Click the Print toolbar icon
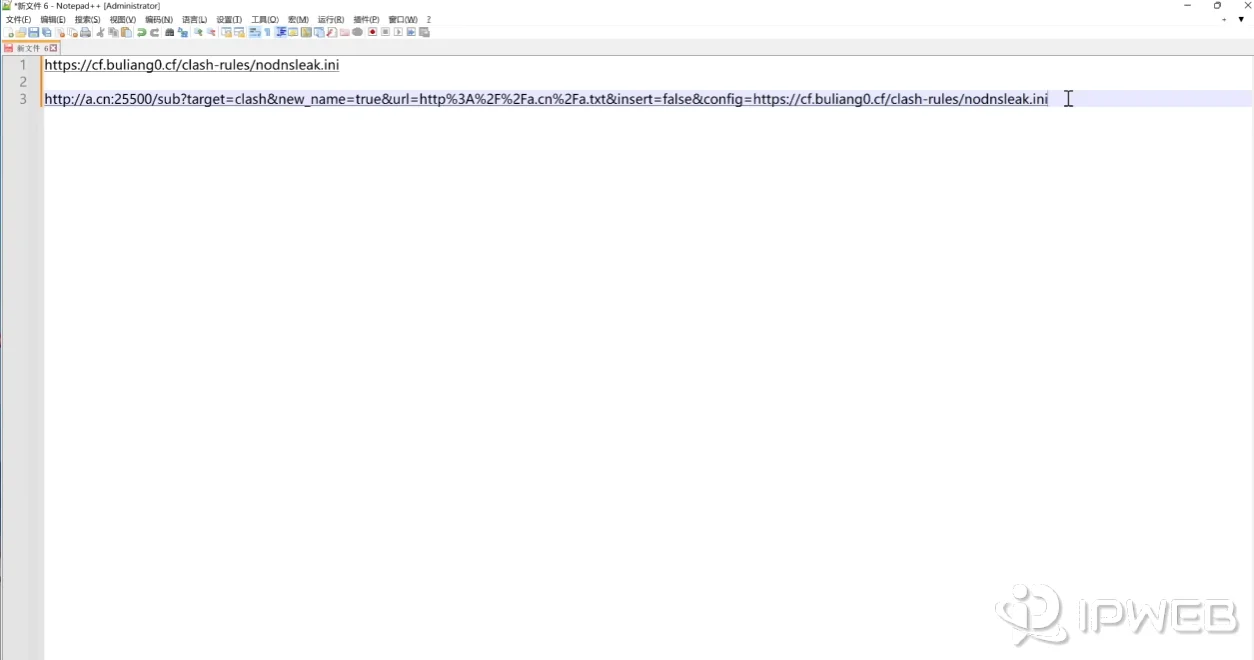Viewport: 1254px width, 660px height. [86, 32]
